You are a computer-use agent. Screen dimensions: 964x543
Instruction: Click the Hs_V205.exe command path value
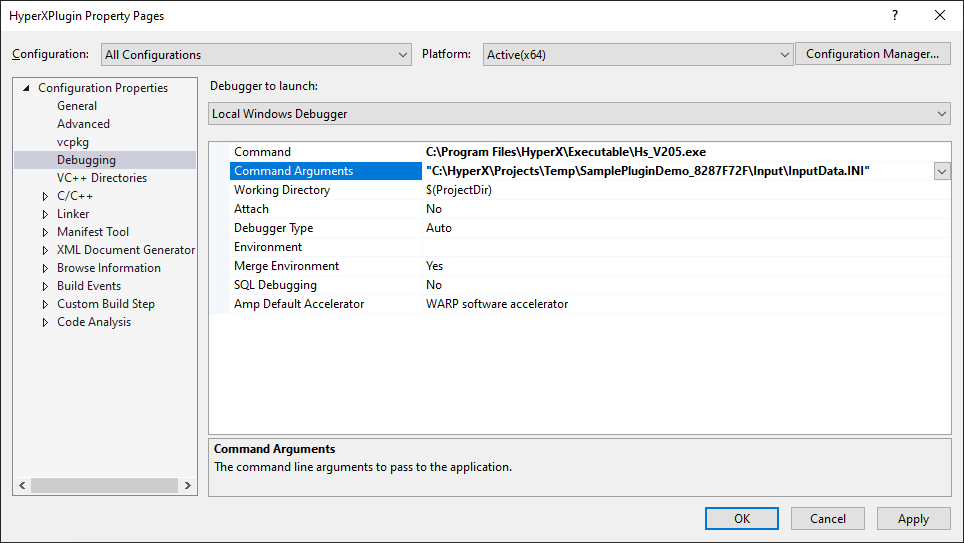pyautogui.click(x=566, y=152)
